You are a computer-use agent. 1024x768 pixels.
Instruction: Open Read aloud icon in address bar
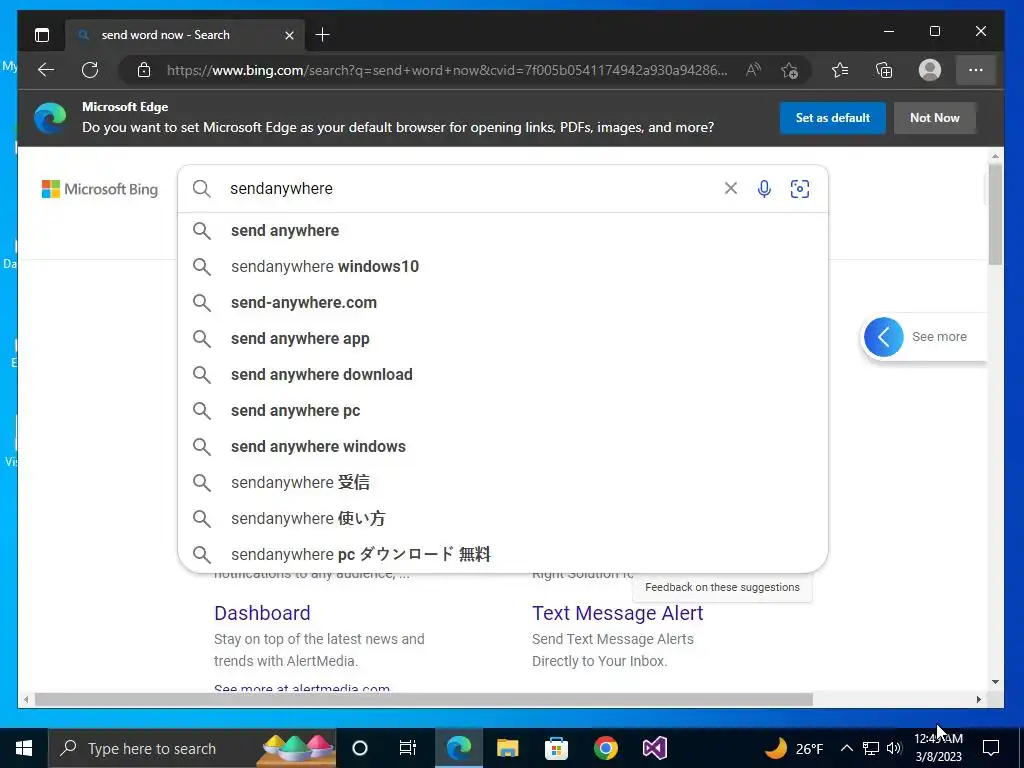[753, 70]
